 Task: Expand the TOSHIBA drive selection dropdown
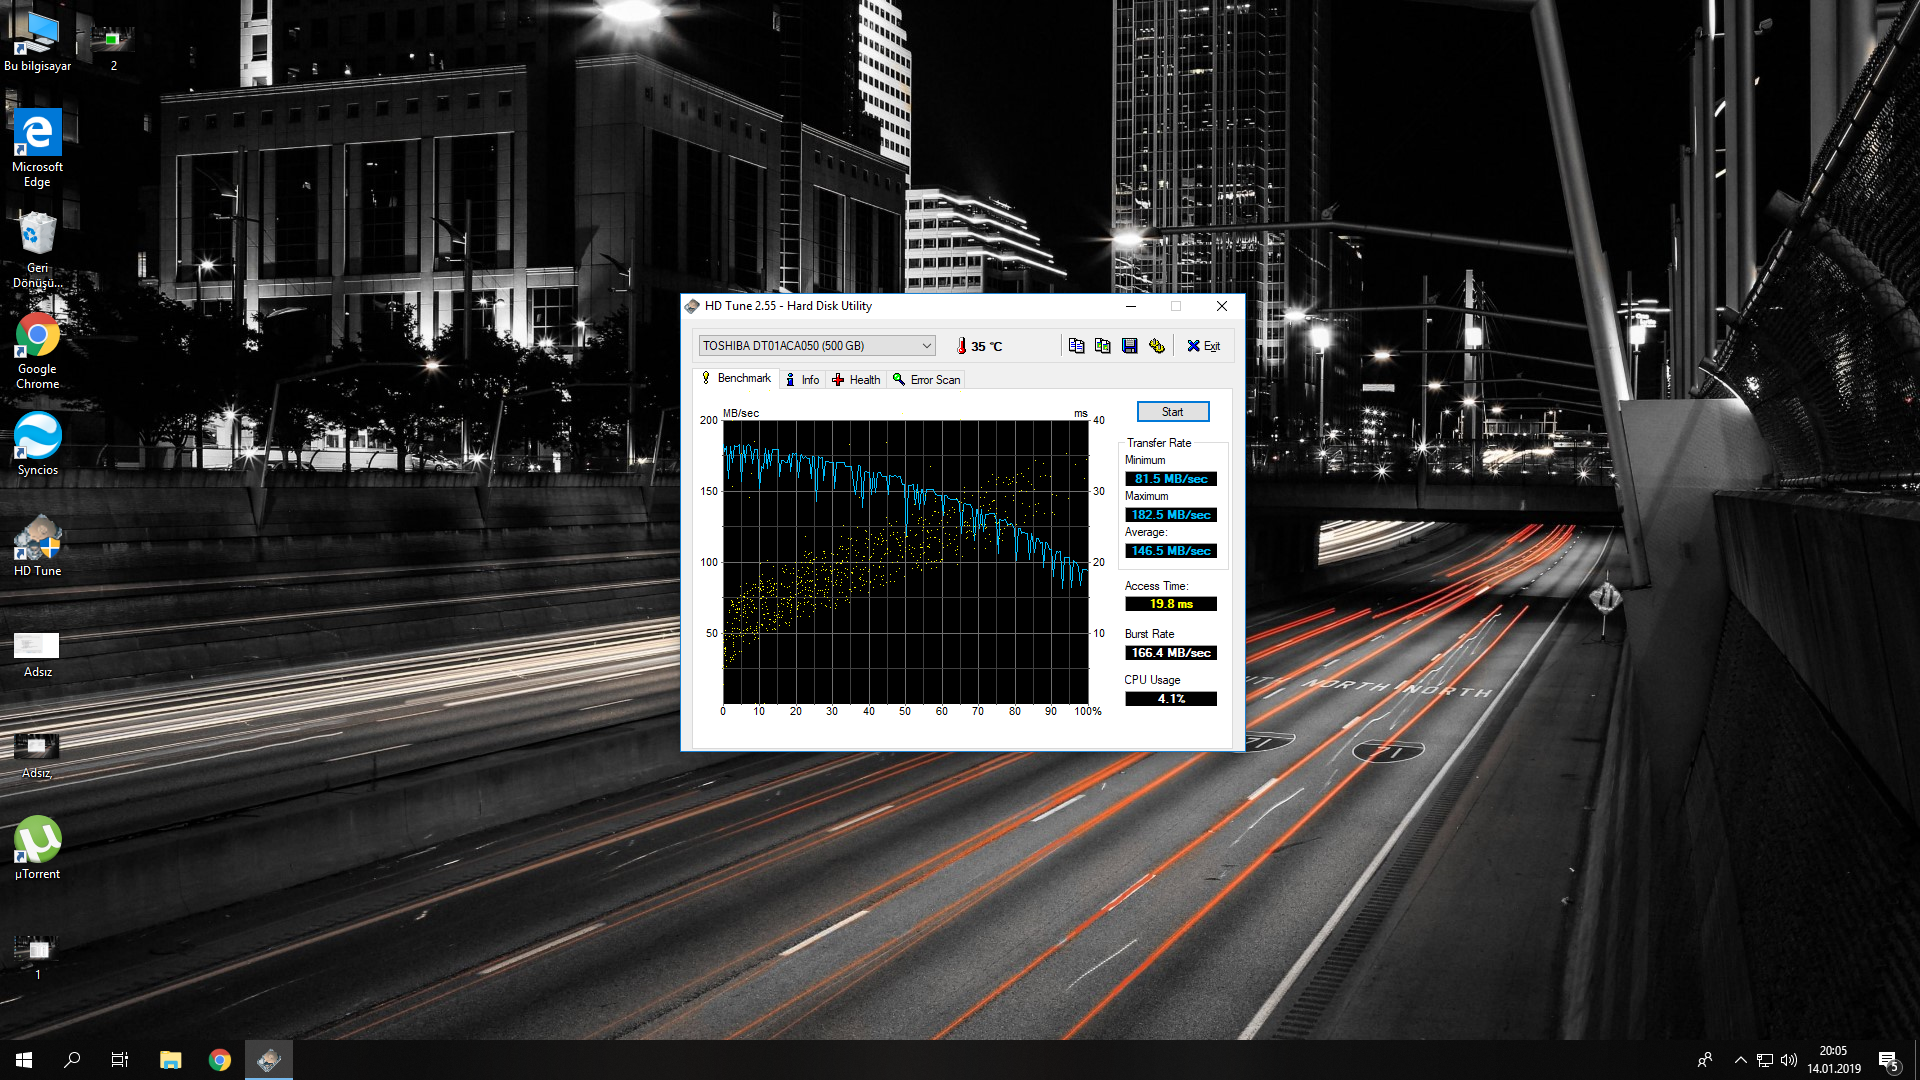926,346
